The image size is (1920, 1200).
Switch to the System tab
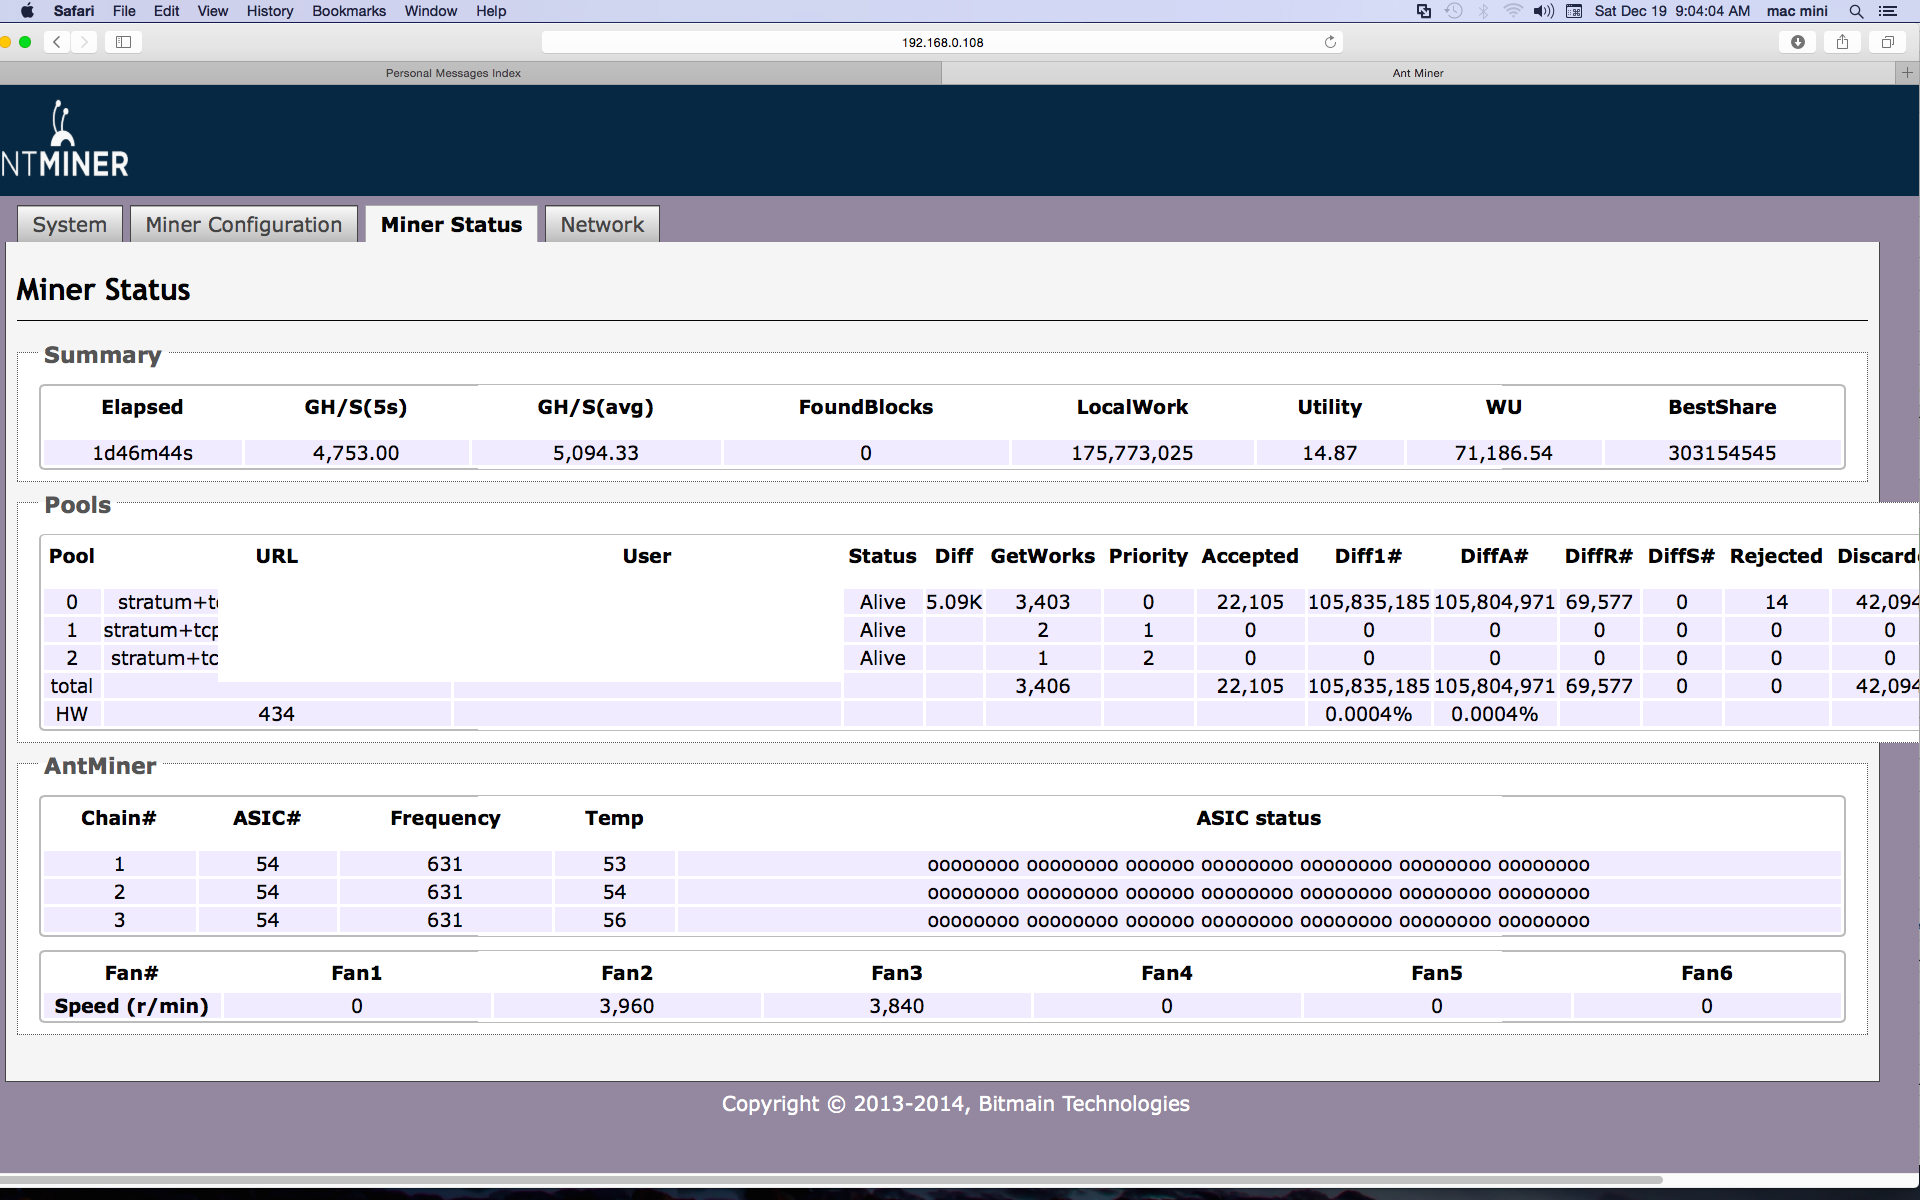(69, 225)
